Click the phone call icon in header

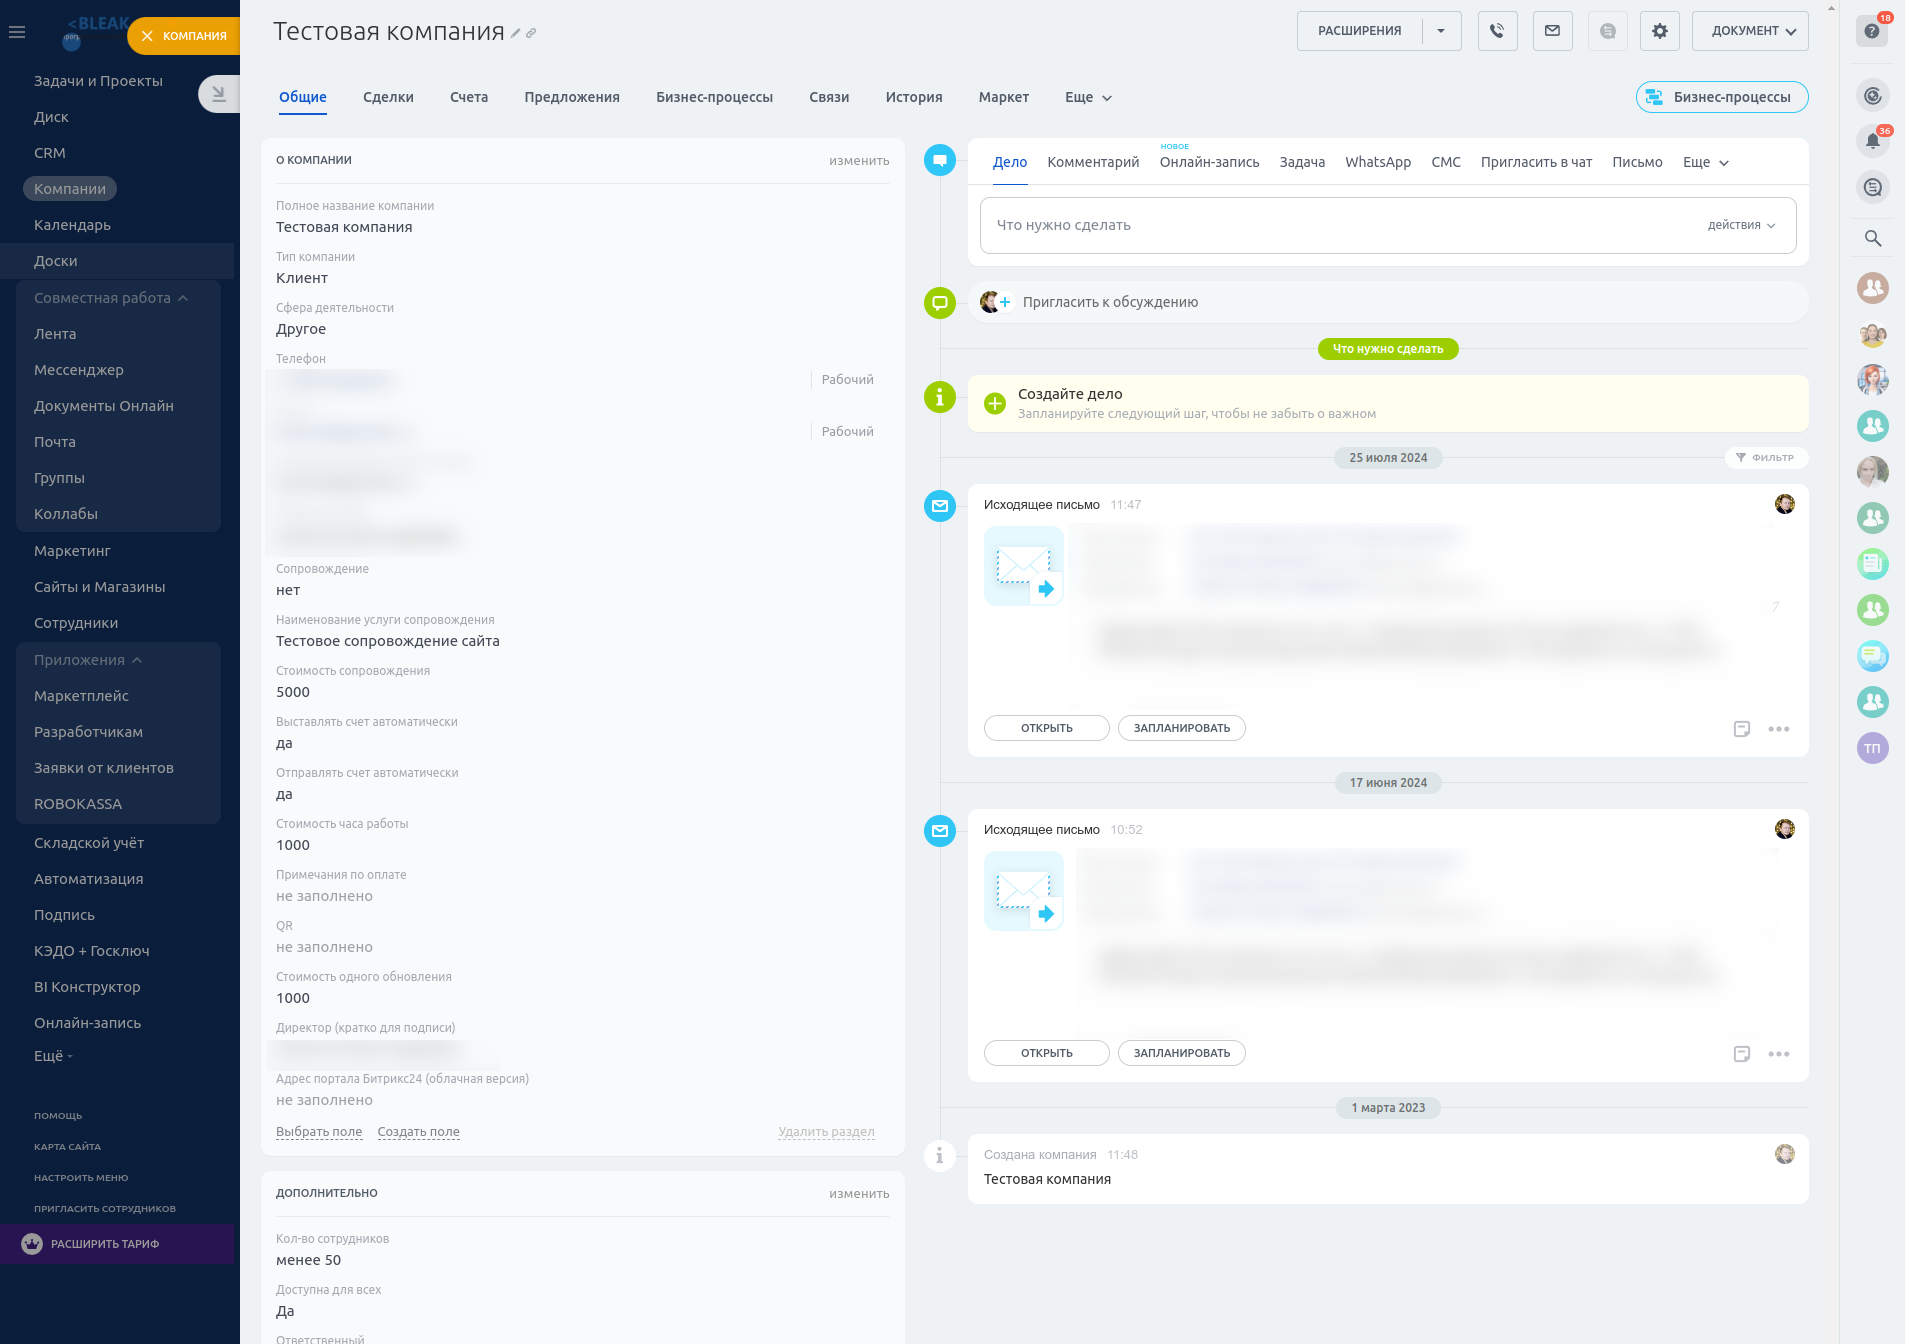[1497, 31]
